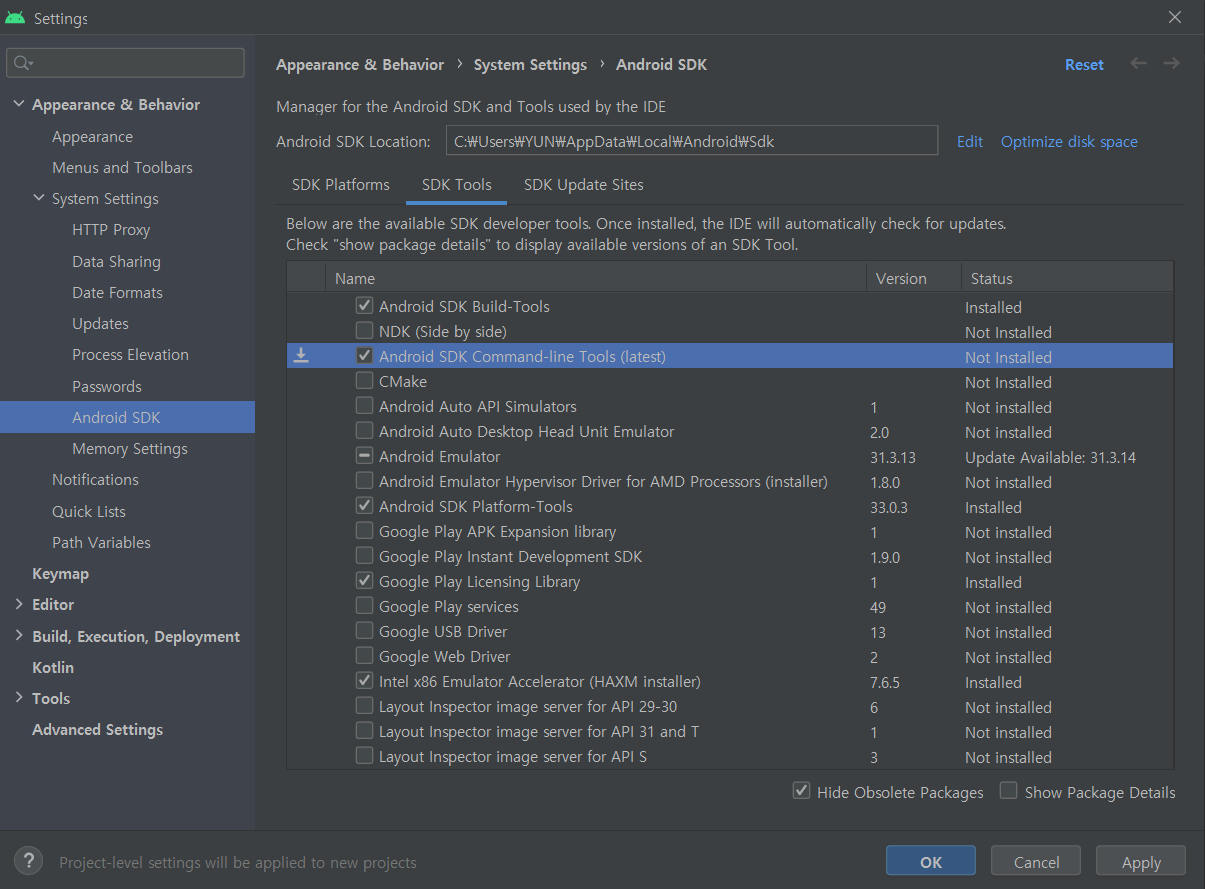Toggle the Android Emulator checkbox
Image resolution: width=1205 pixels, height=889 pixels.
click(x=365, y=456)
